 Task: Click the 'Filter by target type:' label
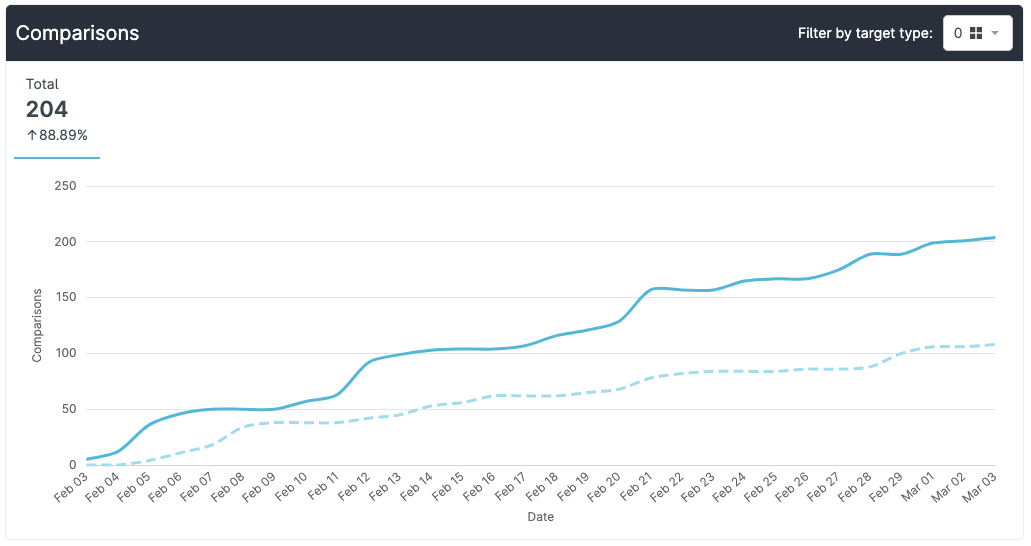coord(865,33)
